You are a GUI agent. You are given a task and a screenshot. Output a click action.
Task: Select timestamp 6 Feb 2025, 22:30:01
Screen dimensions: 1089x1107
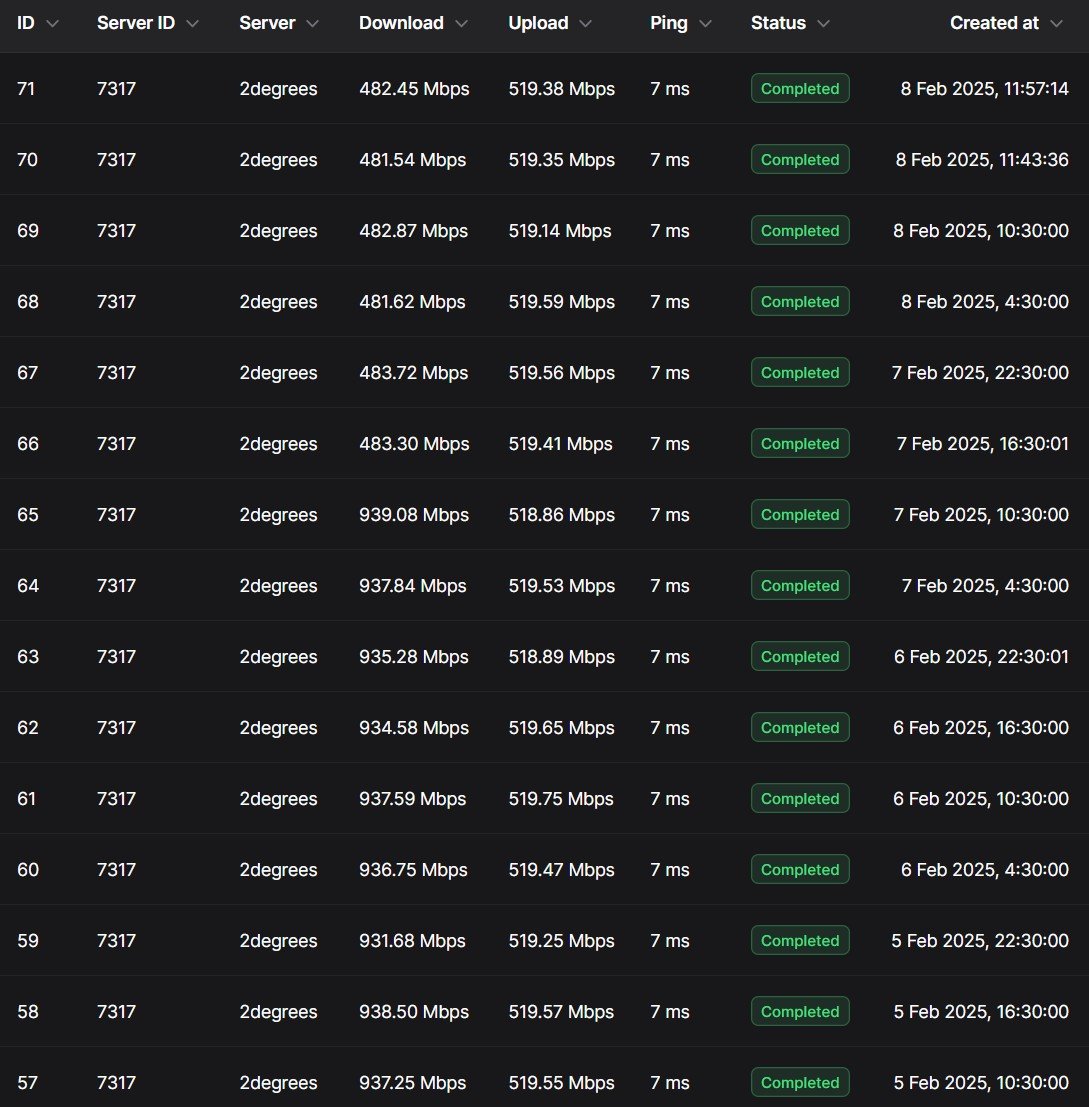coord(981,657)
